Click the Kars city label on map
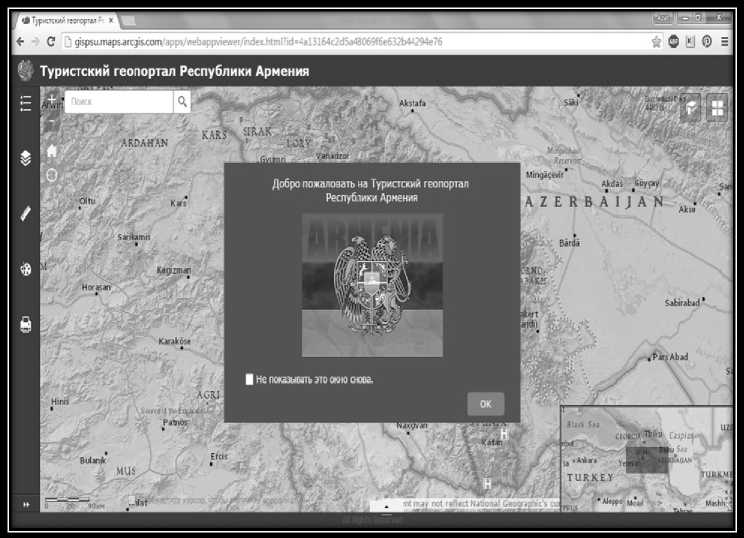The height and width of the screenshot is (538, 744). pos(178,203)
